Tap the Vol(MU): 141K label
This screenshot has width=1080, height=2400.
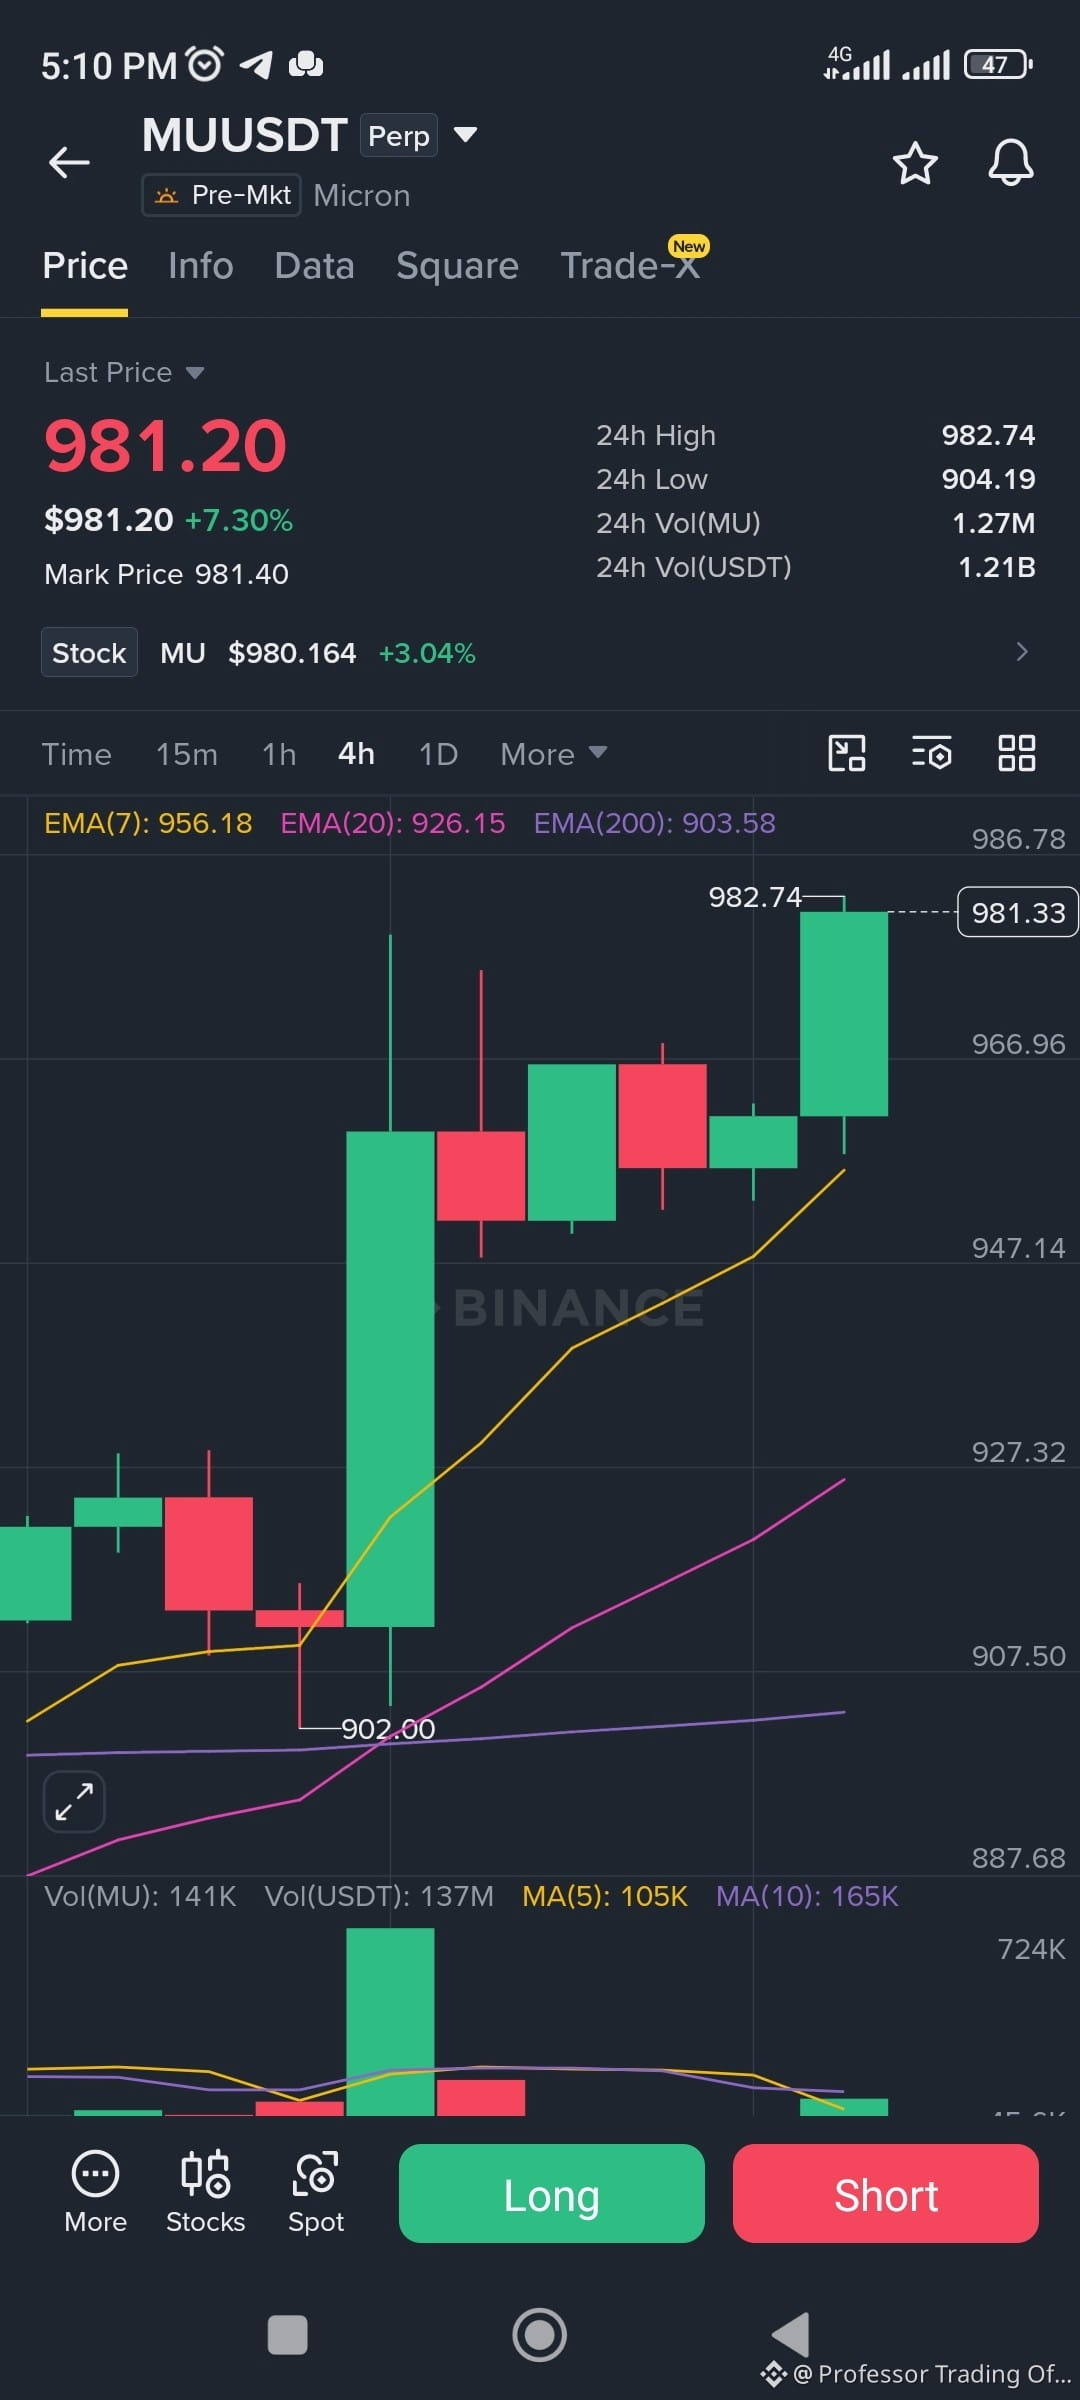140,1896
